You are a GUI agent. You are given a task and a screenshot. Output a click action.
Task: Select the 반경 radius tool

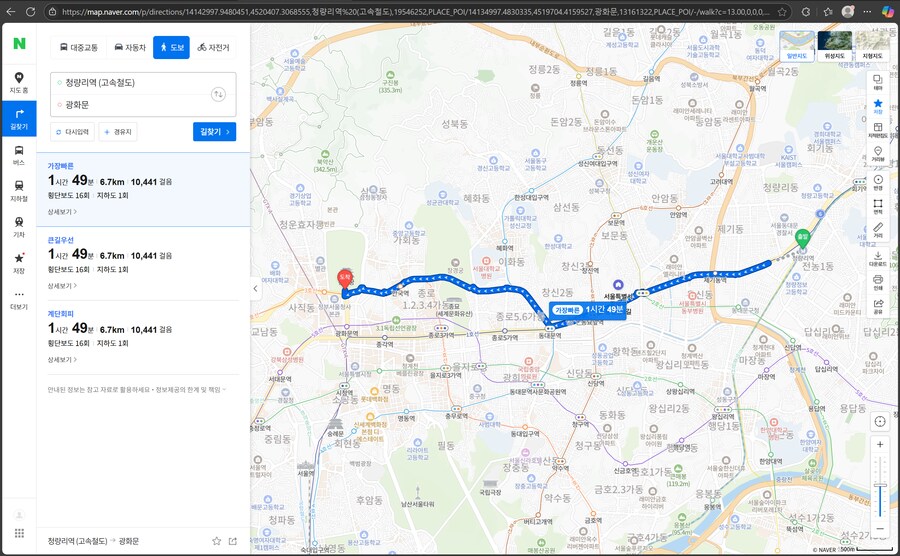878,182
